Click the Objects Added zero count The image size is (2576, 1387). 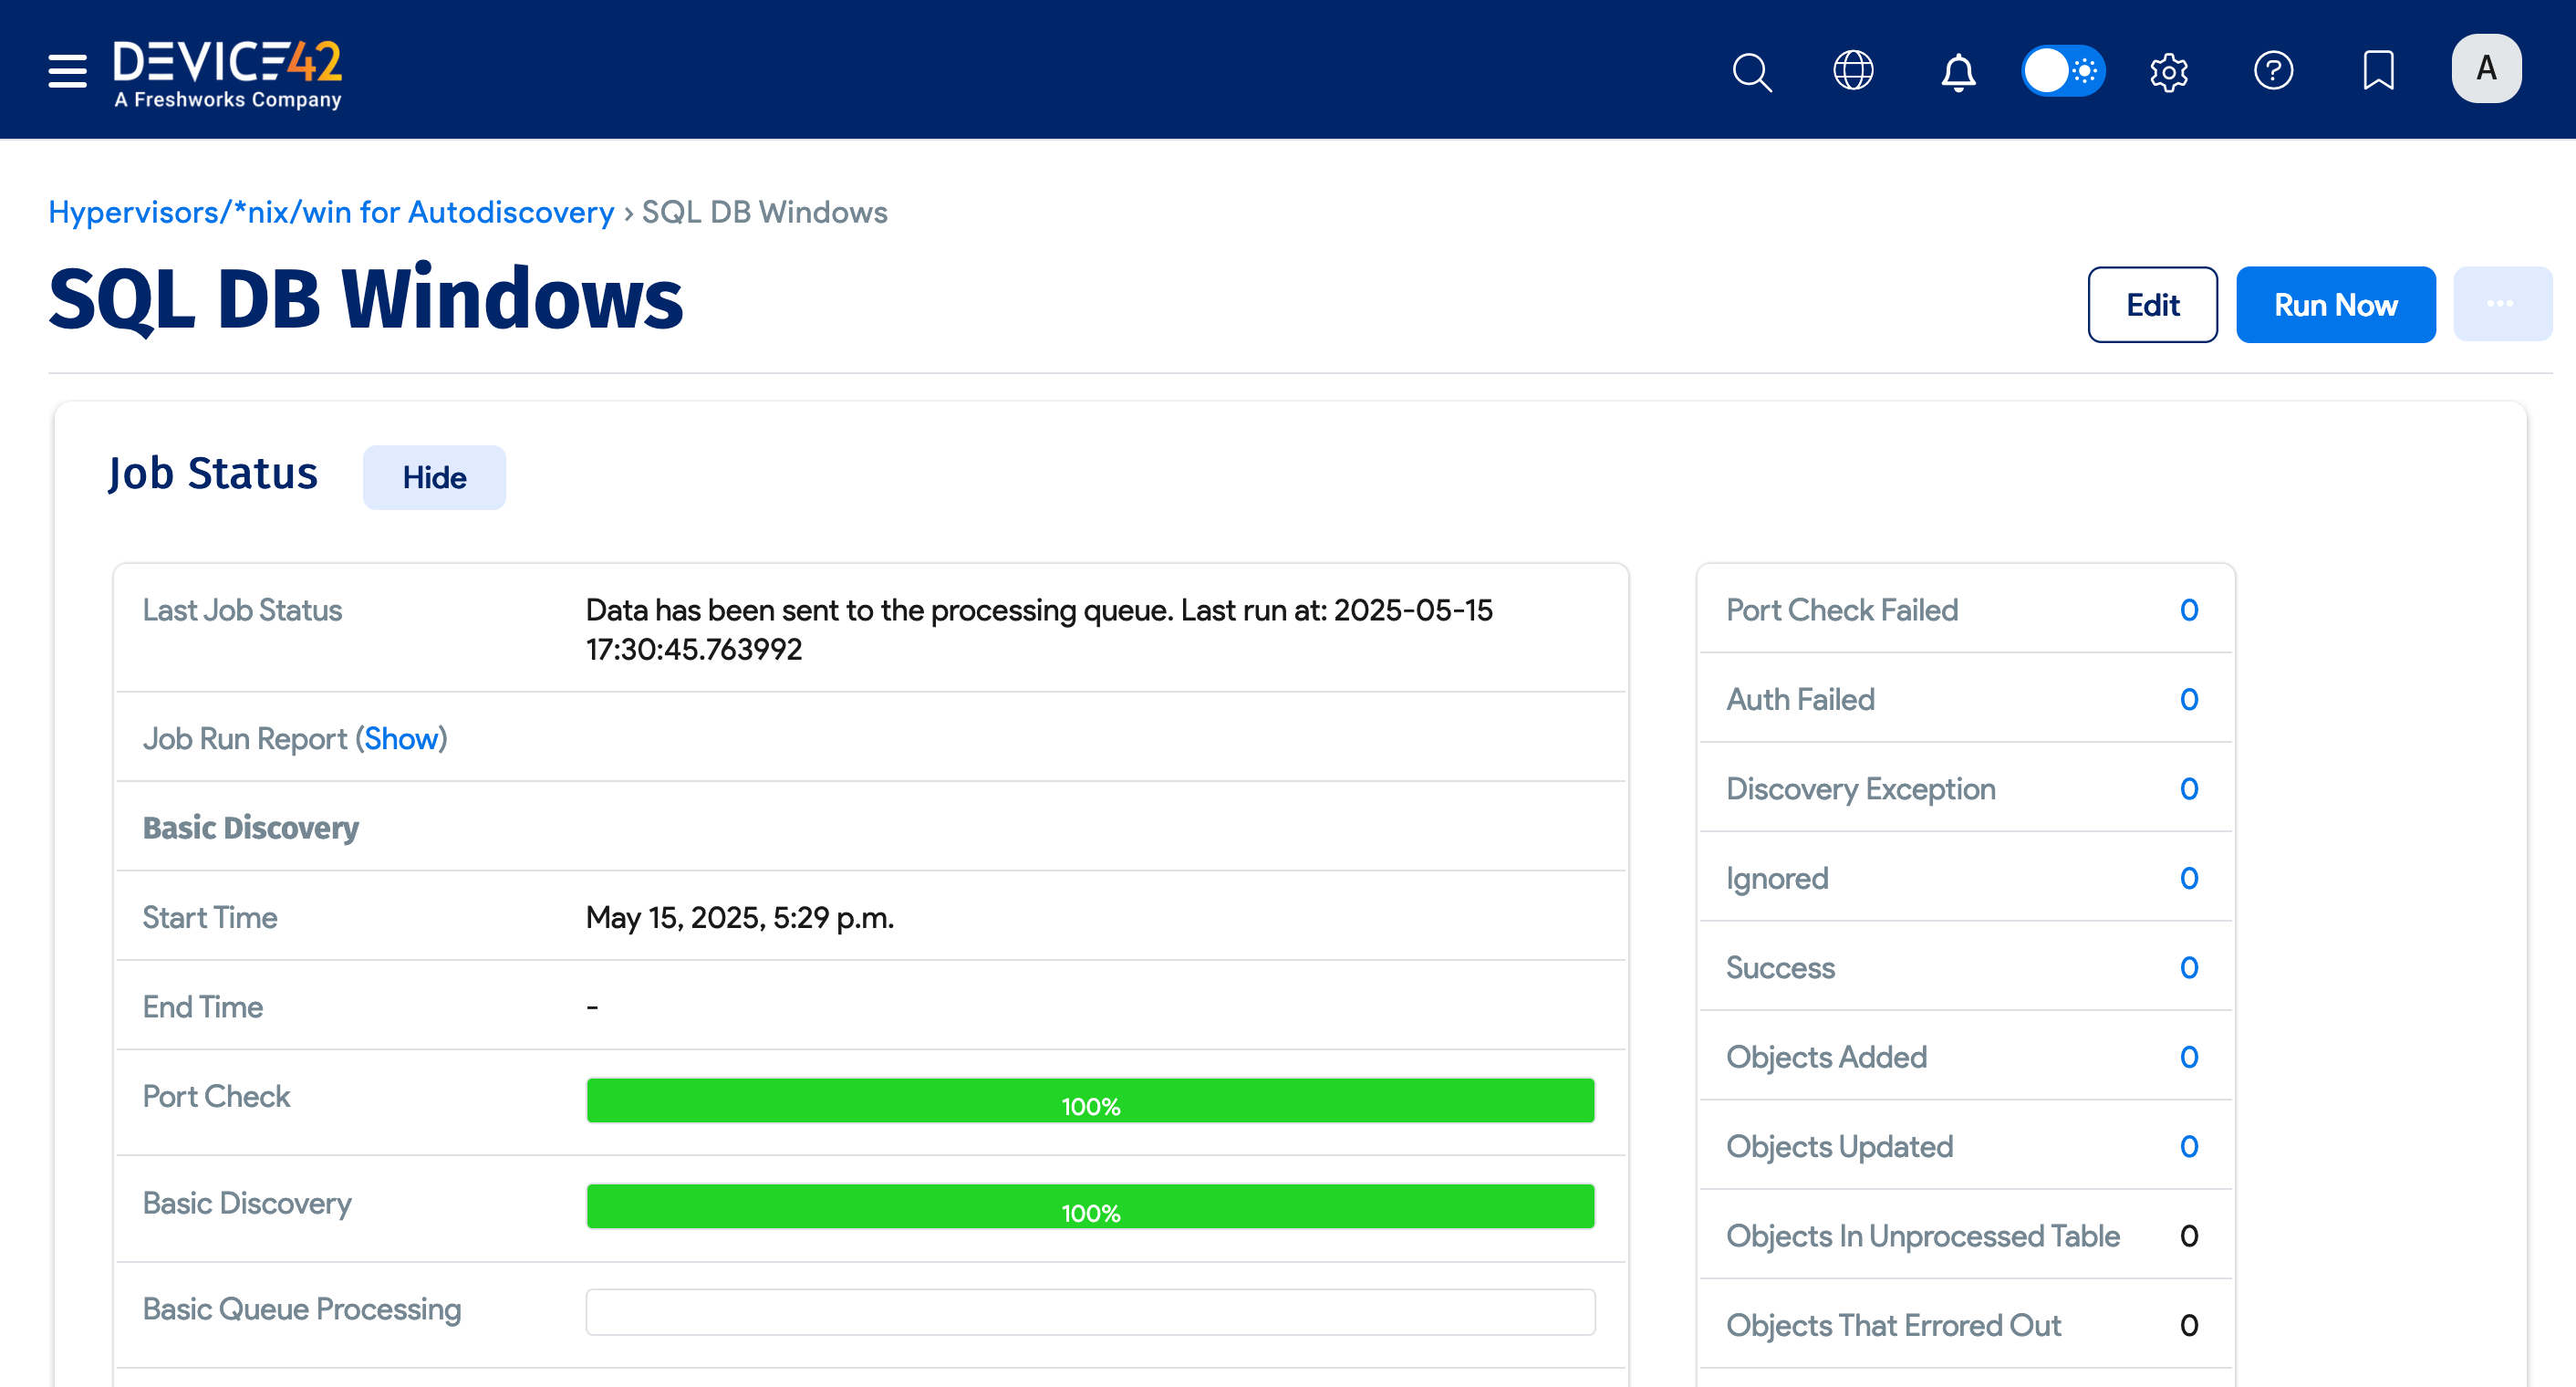[2190, 1057]
